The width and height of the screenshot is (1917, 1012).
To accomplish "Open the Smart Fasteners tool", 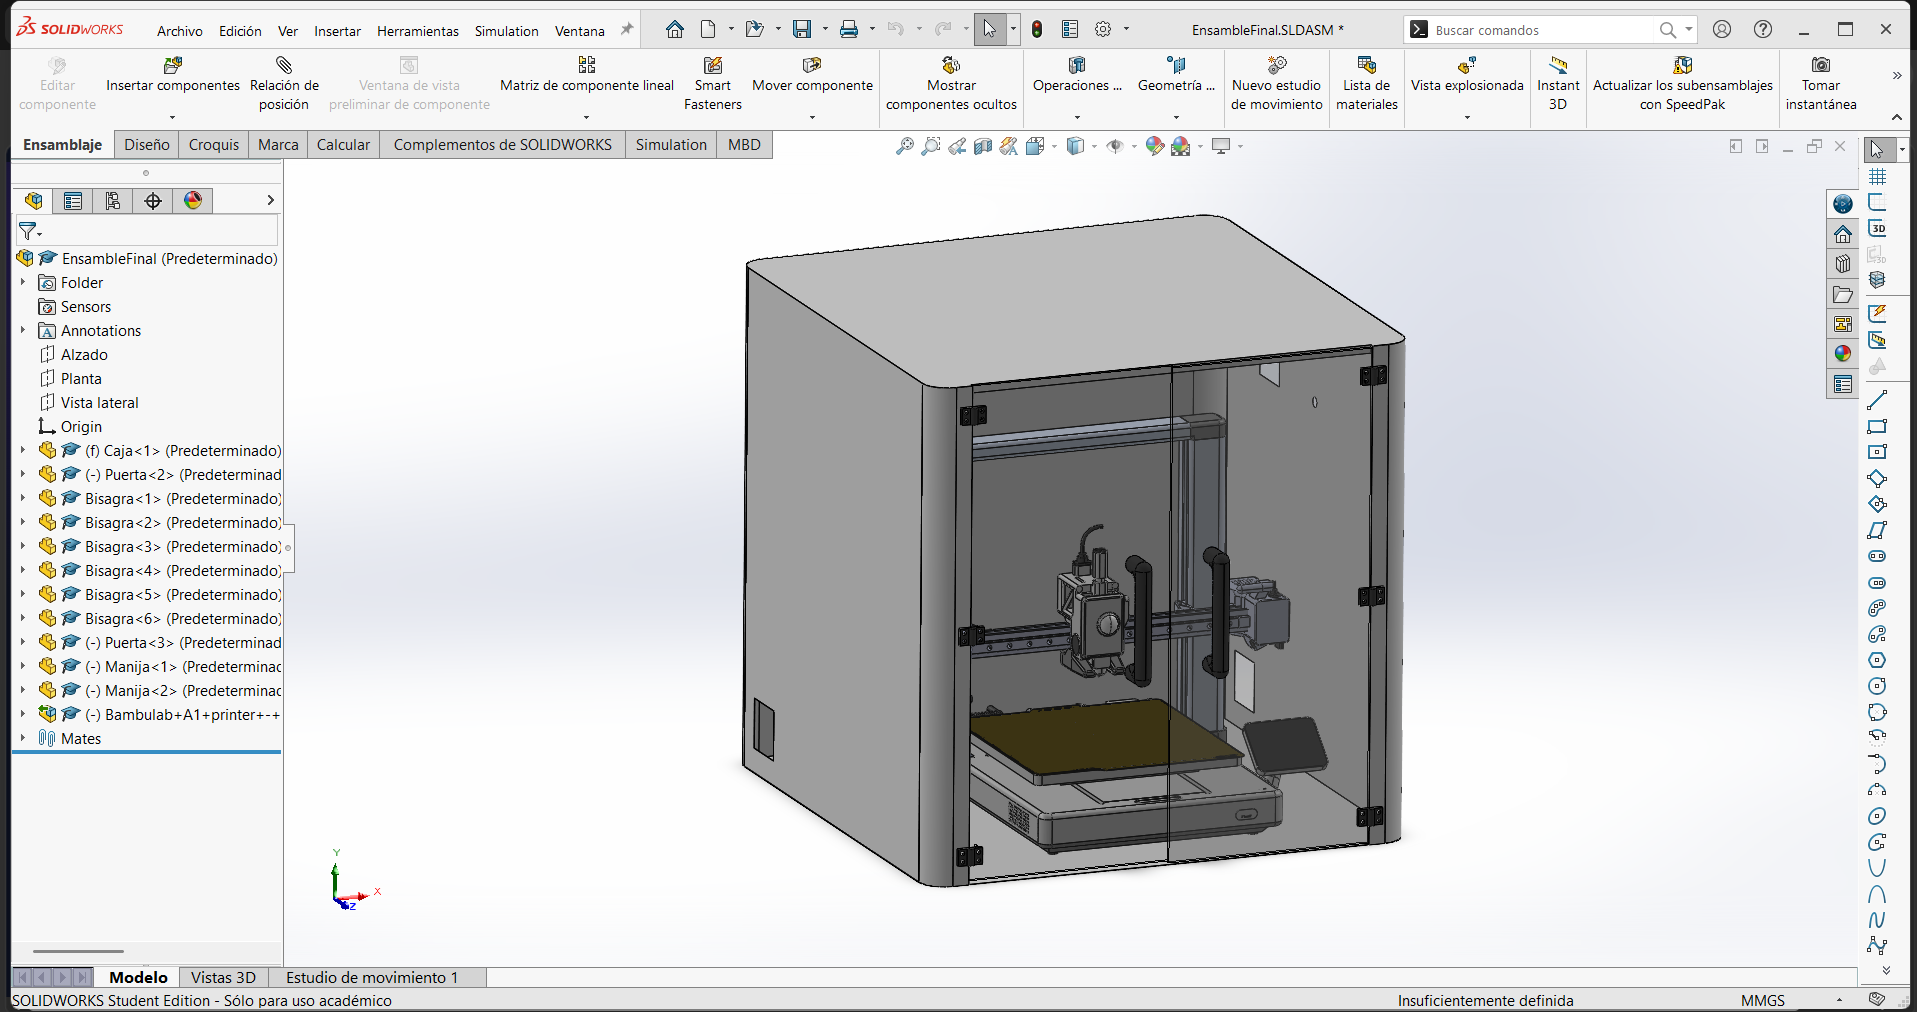I will click(x=713, y=83).
